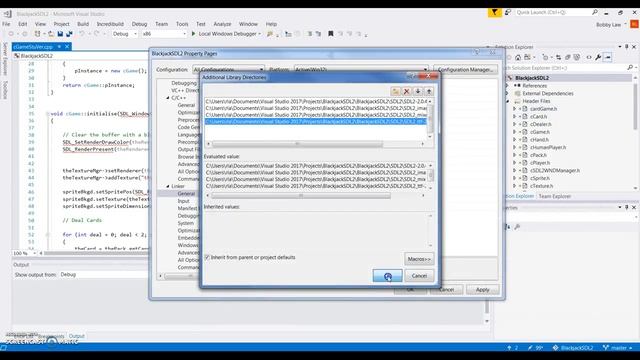Click horizontal scrollbar of directories list
The width and height of the screenshot is (640, 360).
click(x=297, y=144)
